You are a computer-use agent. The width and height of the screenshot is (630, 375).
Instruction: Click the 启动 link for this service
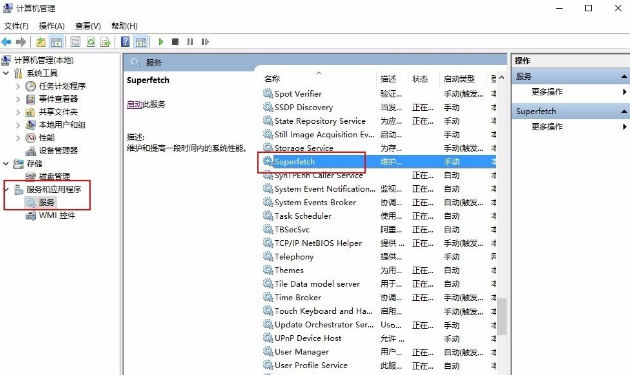coord(135,105)
